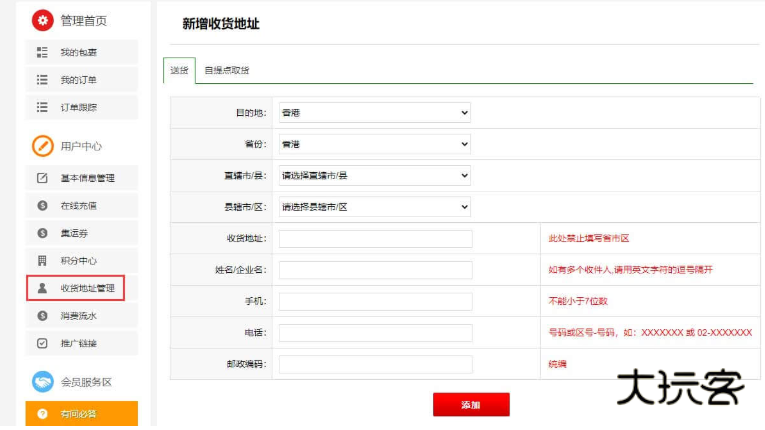Screen dimensions: 765x430
Task: Expand the 县辖市/区 dropdown
Action: 373,207
